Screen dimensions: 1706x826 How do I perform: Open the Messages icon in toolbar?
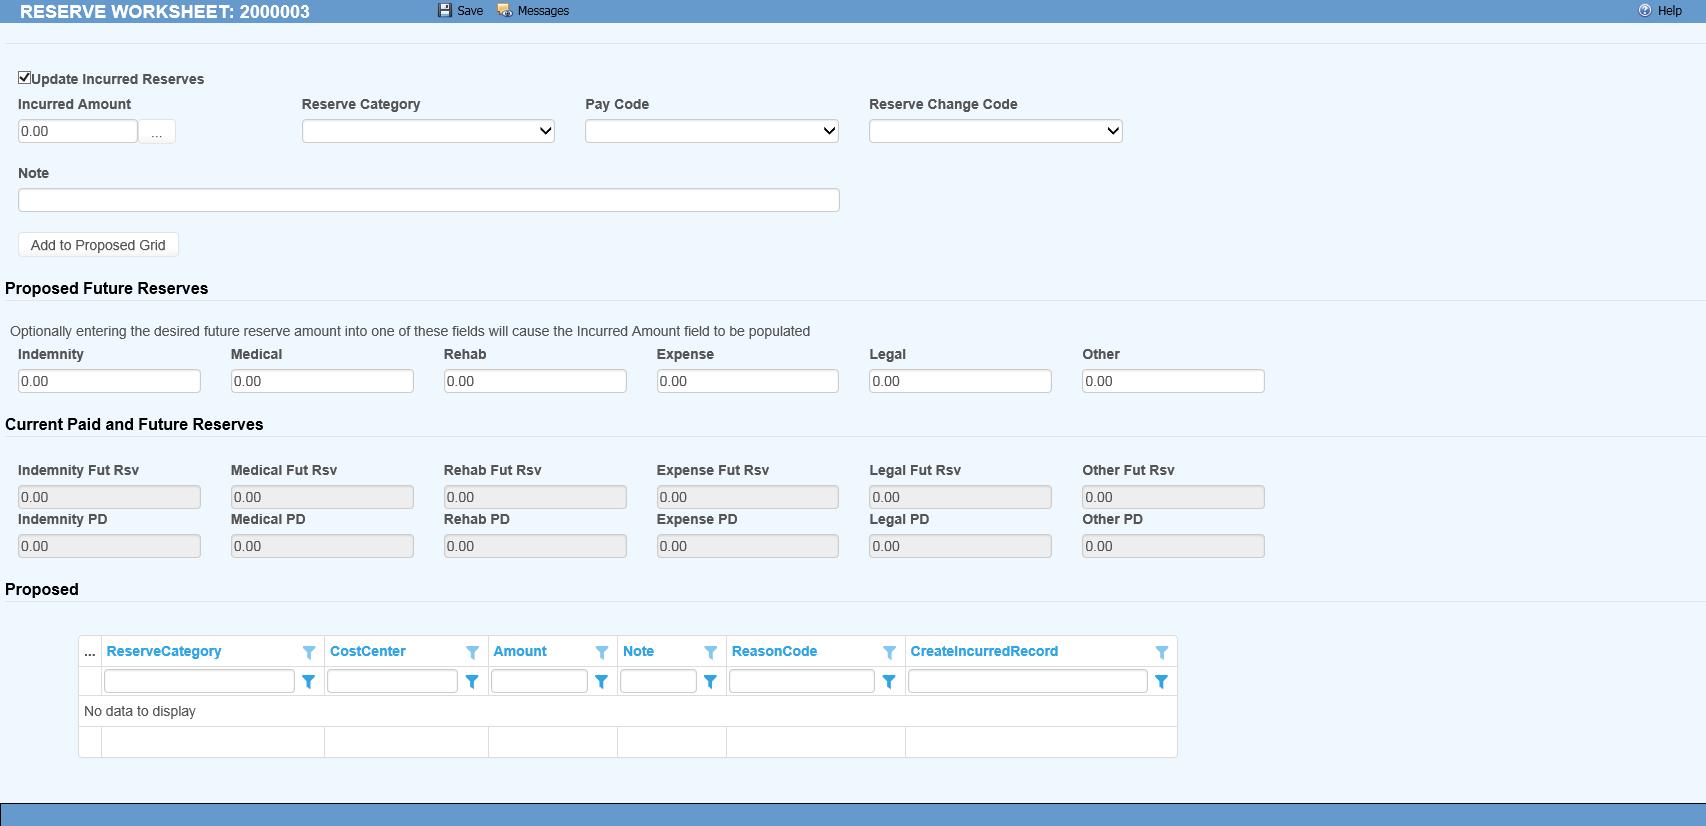[505, 10]
